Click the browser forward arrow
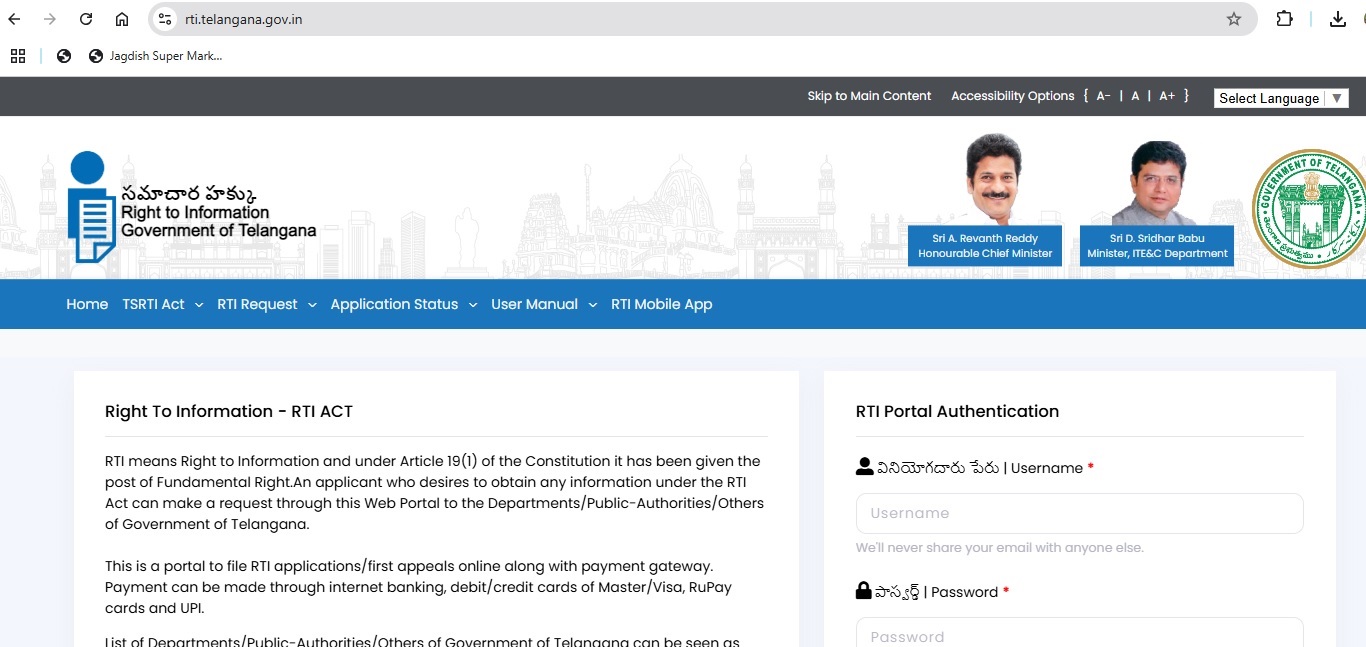1366x647 pixels. [50, 19]
